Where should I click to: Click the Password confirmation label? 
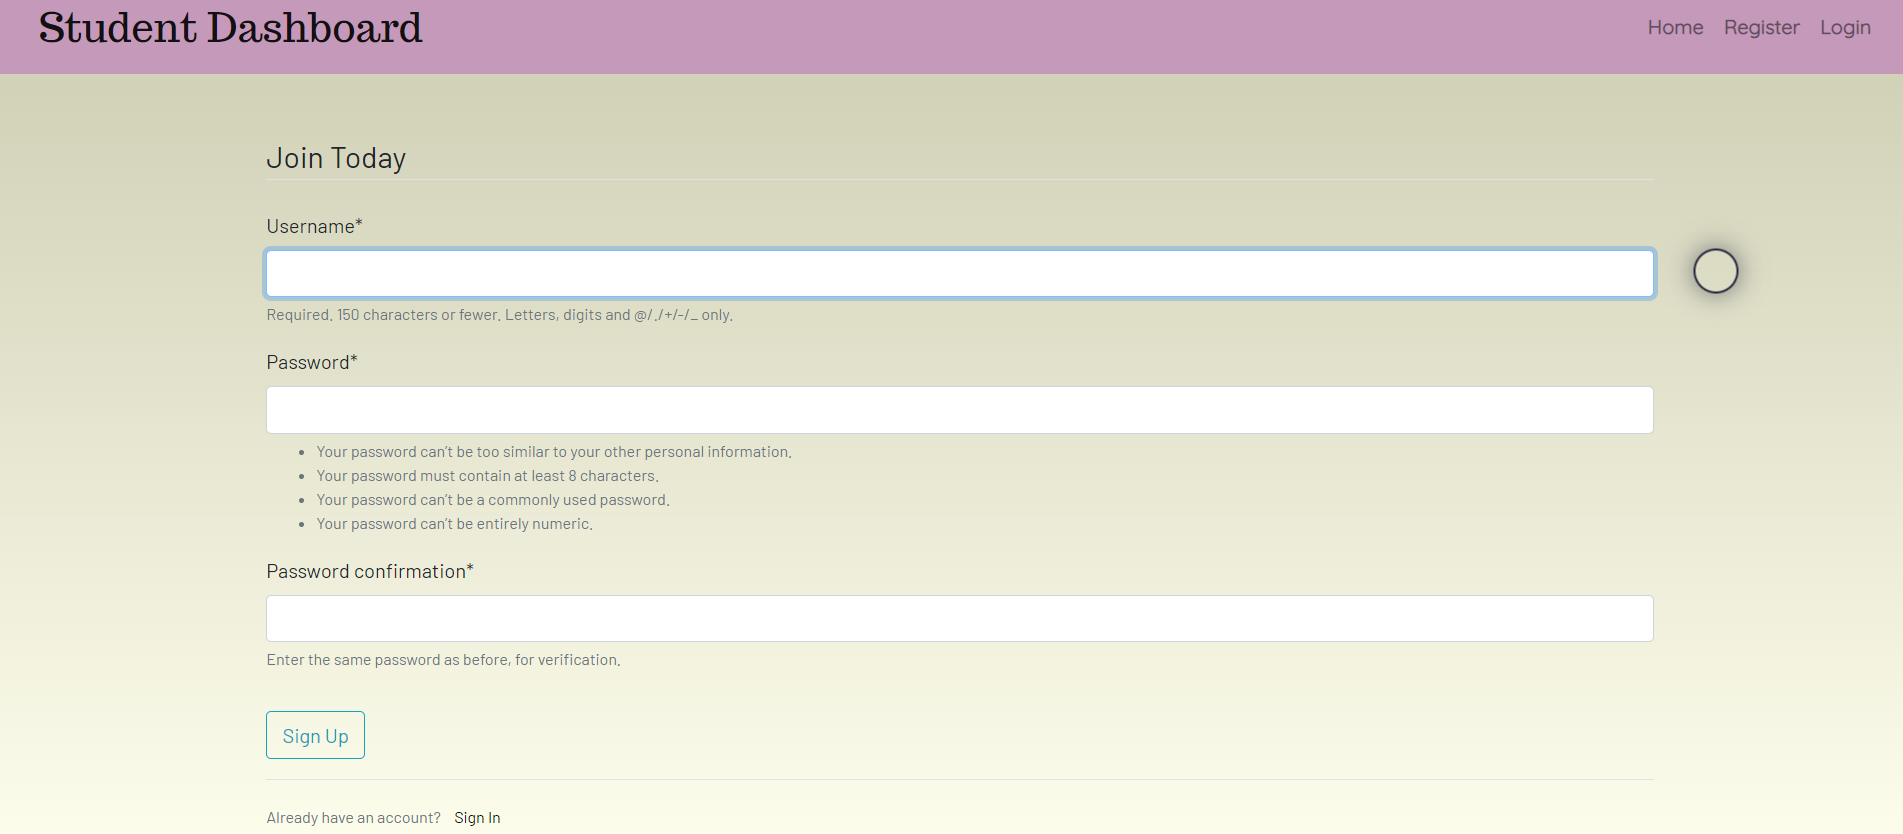point(370,572)
